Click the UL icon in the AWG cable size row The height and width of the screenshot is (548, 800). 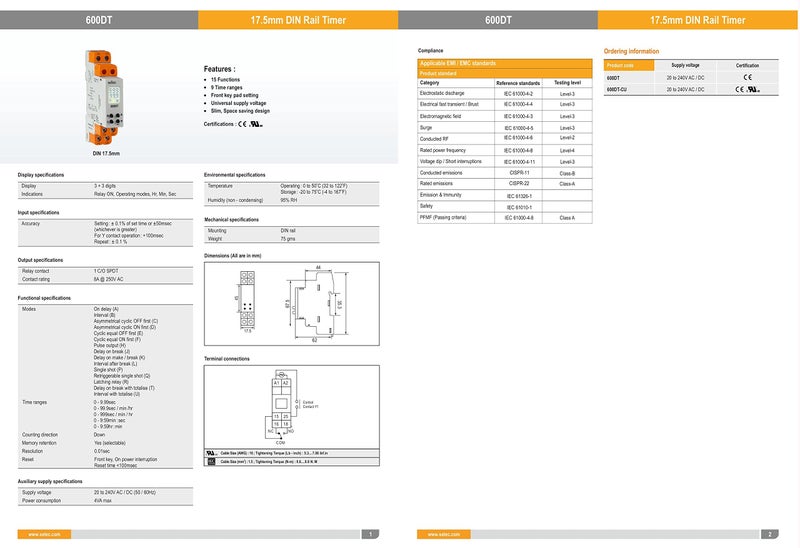click(211, 453)
